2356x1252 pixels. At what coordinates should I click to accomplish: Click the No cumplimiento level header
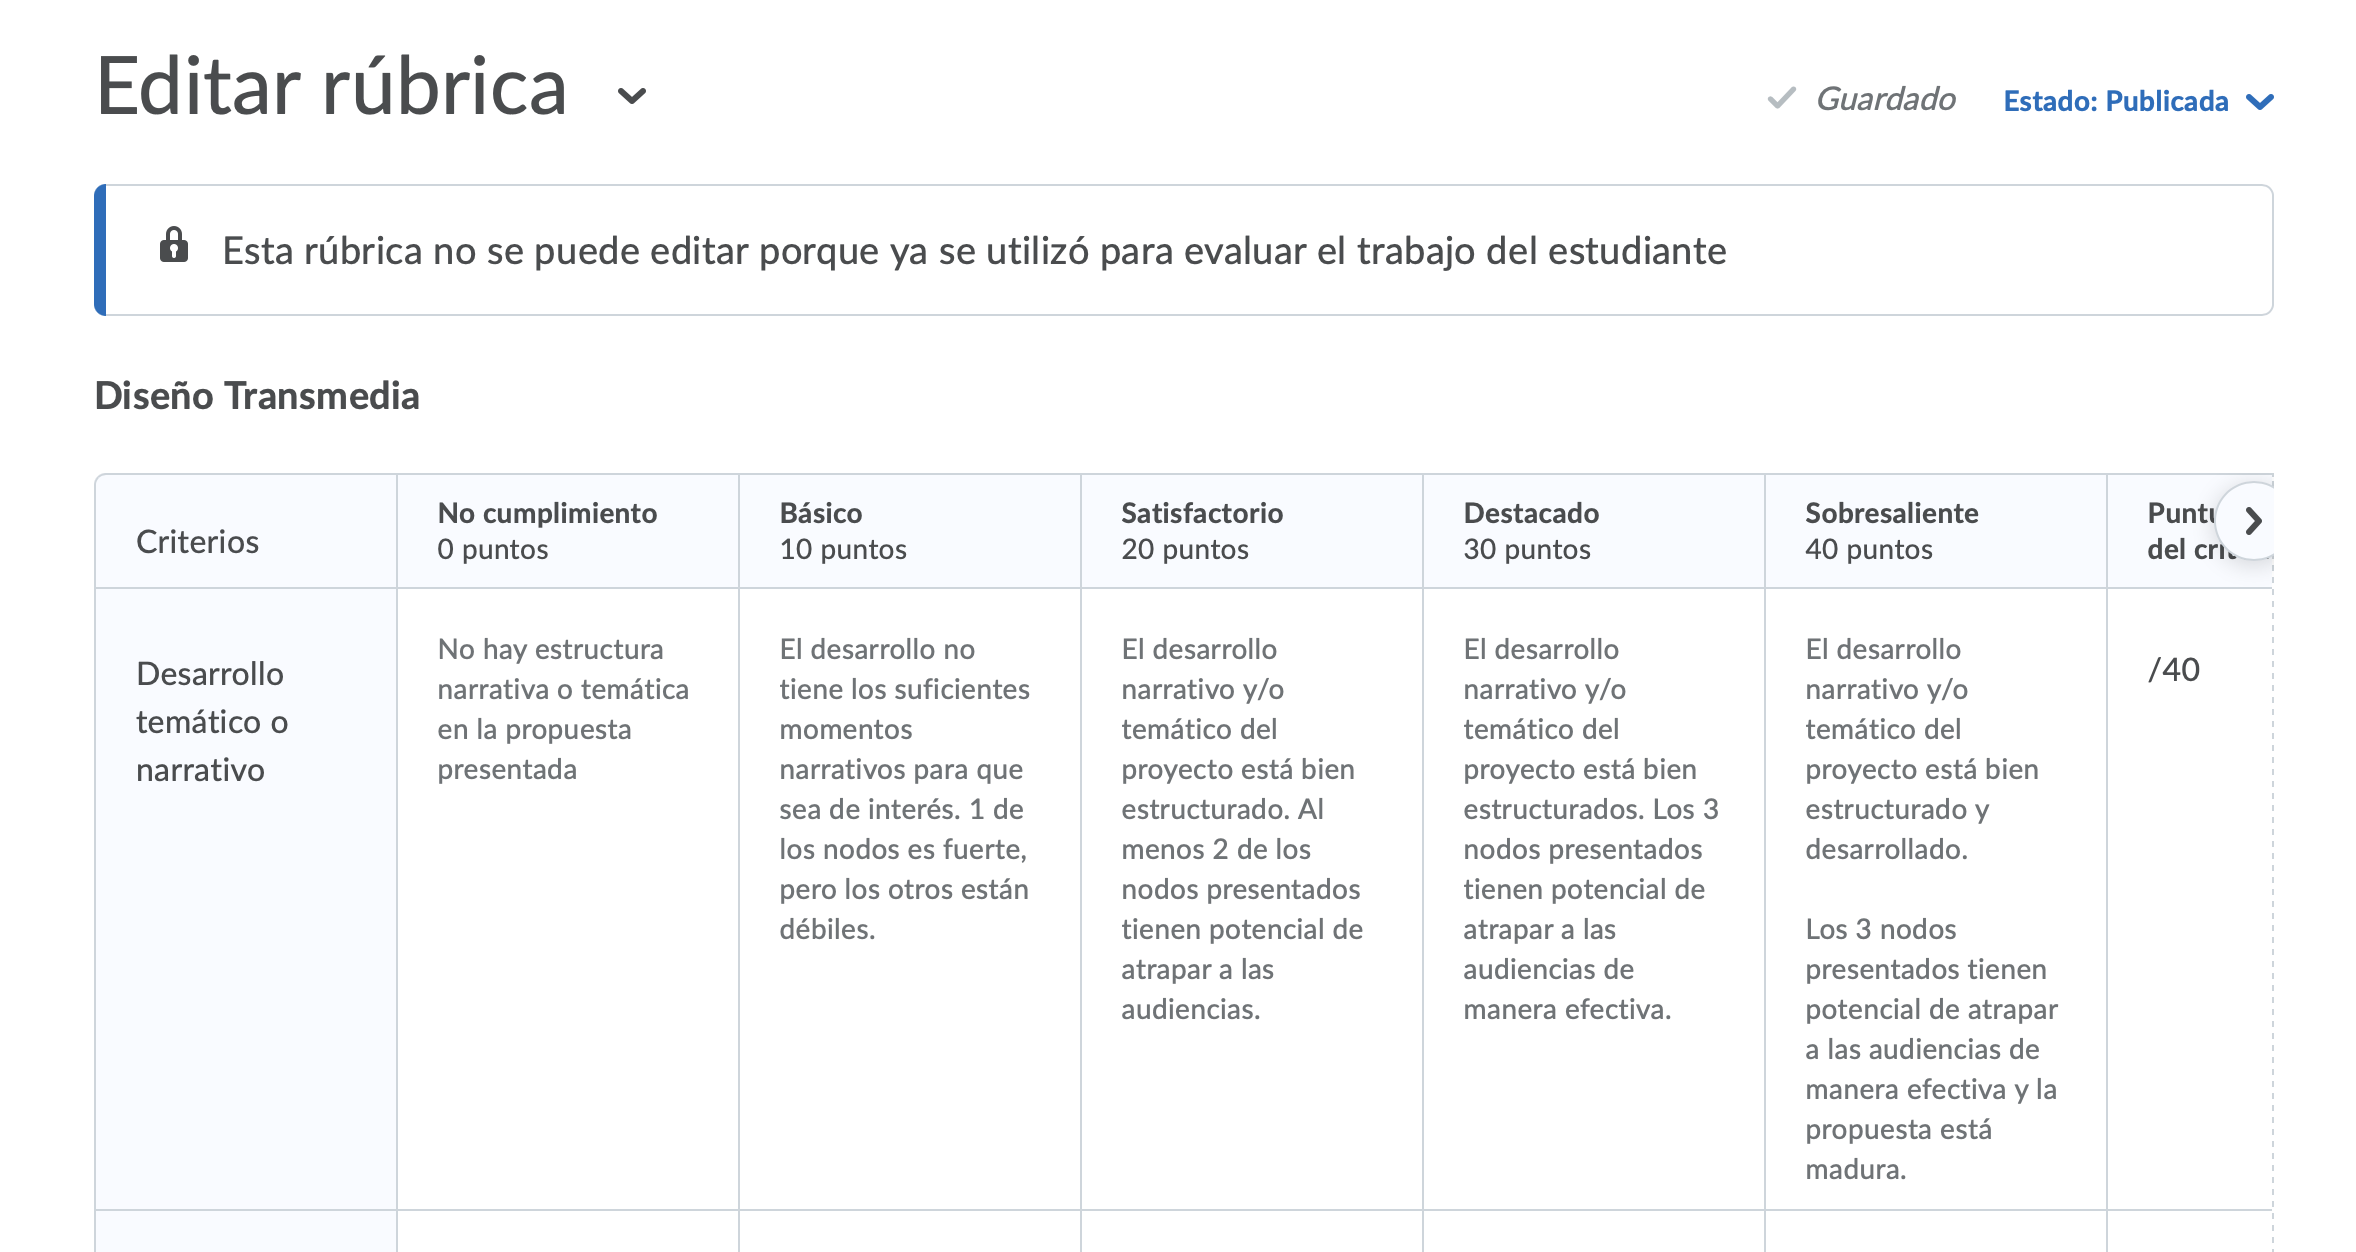547,531
